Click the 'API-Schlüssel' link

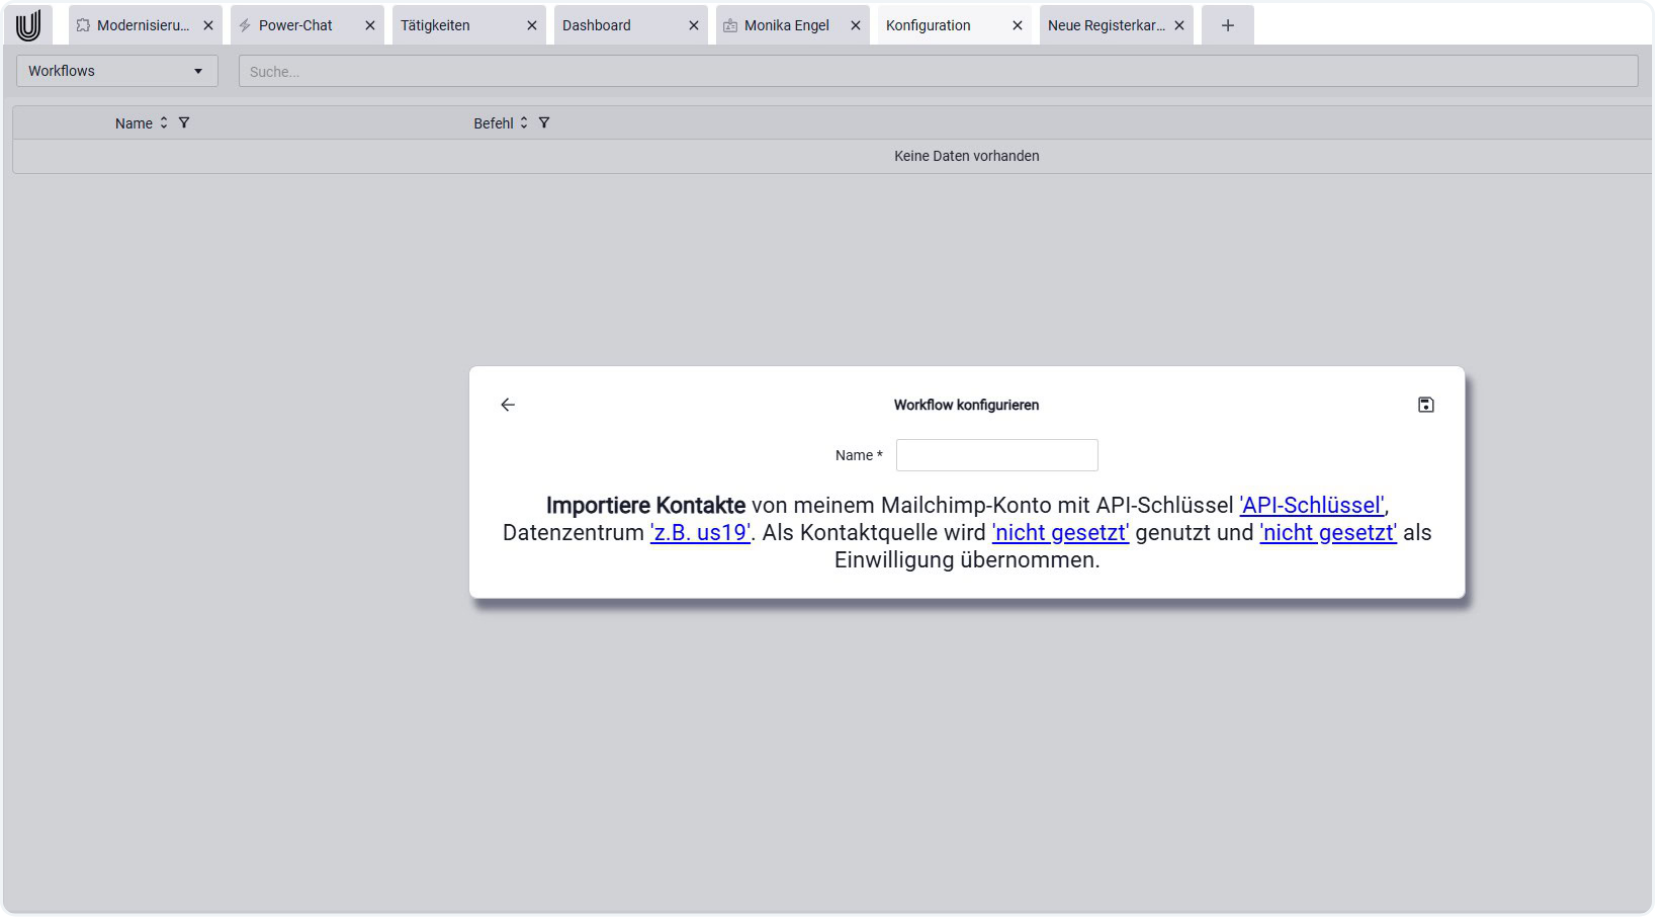1312,506
